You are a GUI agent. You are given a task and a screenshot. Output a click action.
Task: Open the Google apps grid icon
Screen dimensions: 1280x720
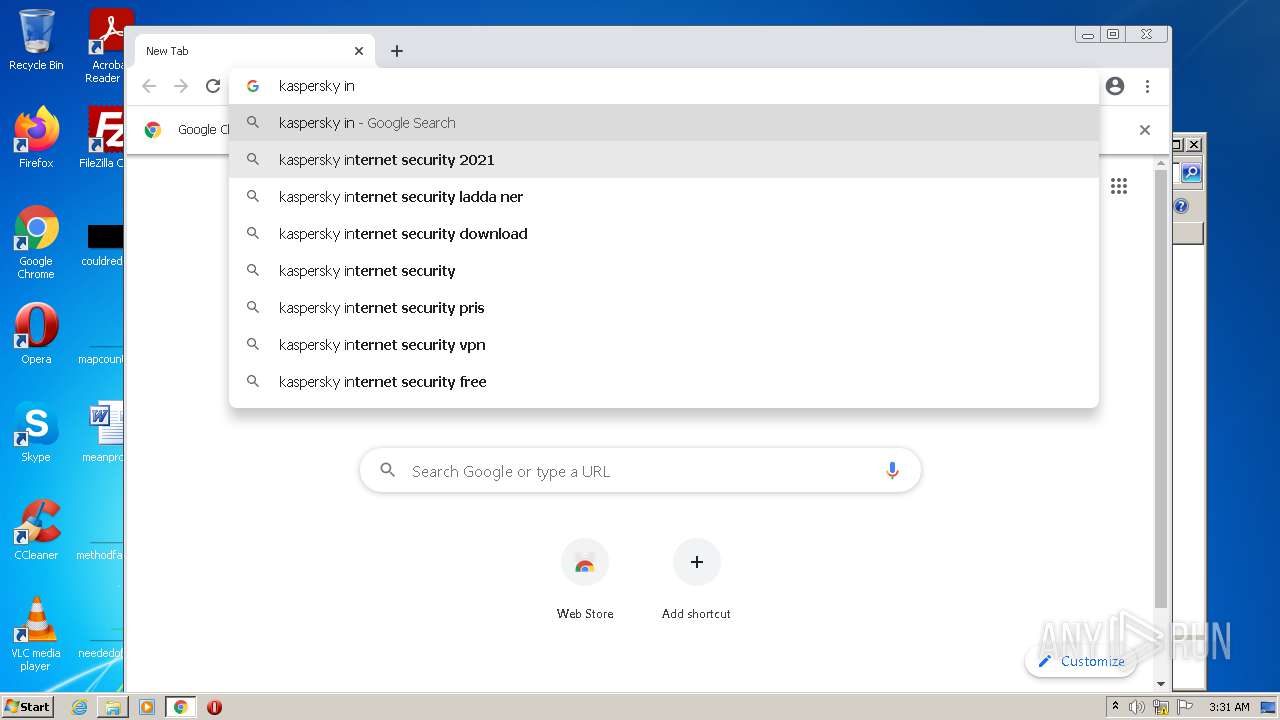pos(1119,186)
